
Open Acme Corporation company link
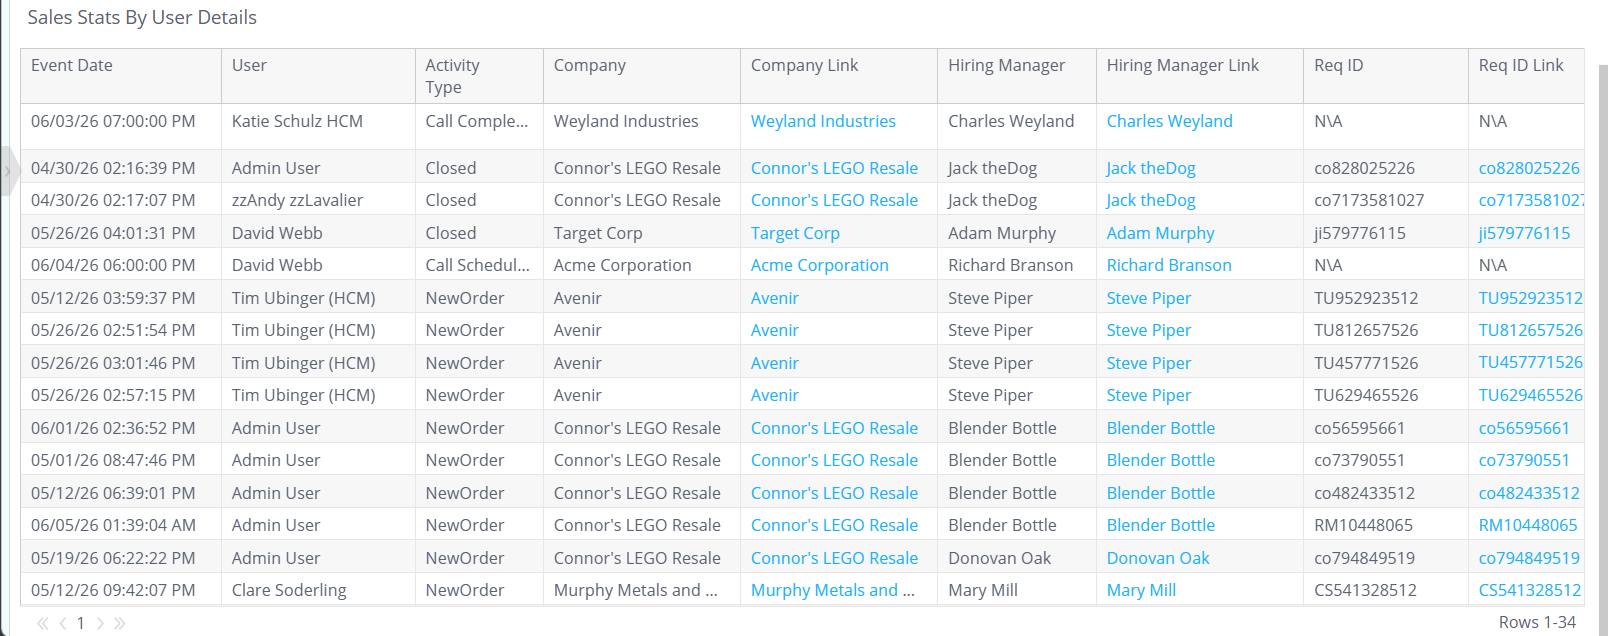(x=819, y=265)
